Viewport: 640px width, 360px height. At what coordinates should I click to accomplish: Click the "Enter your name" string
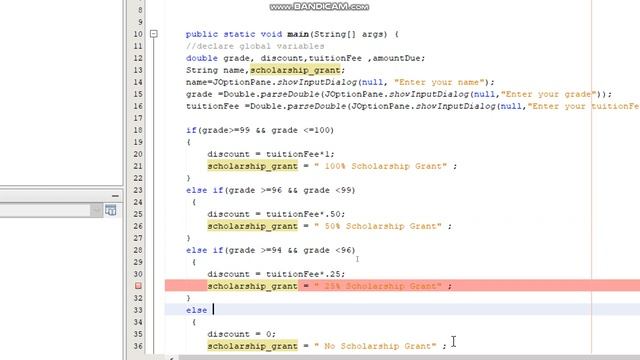[x=441, y=82]
